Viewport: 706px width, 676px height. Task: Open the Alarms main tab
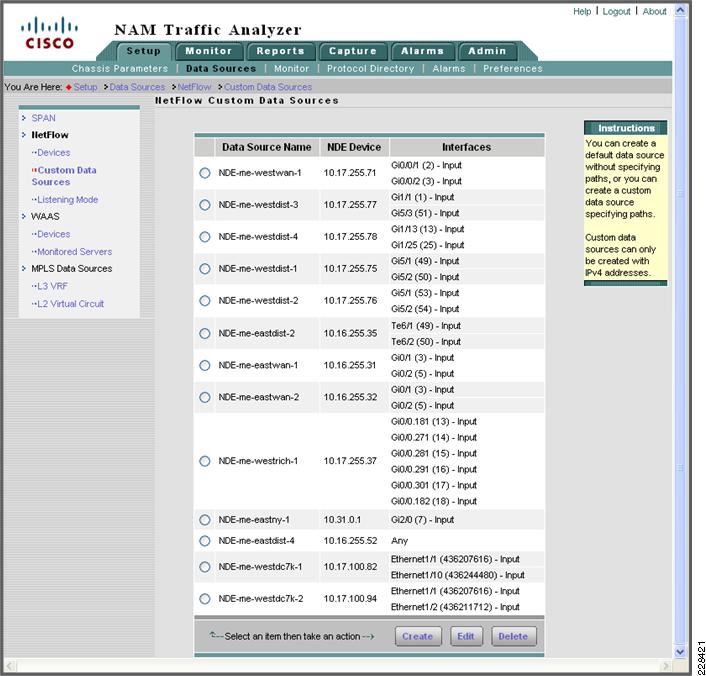[x=422, y=51]
